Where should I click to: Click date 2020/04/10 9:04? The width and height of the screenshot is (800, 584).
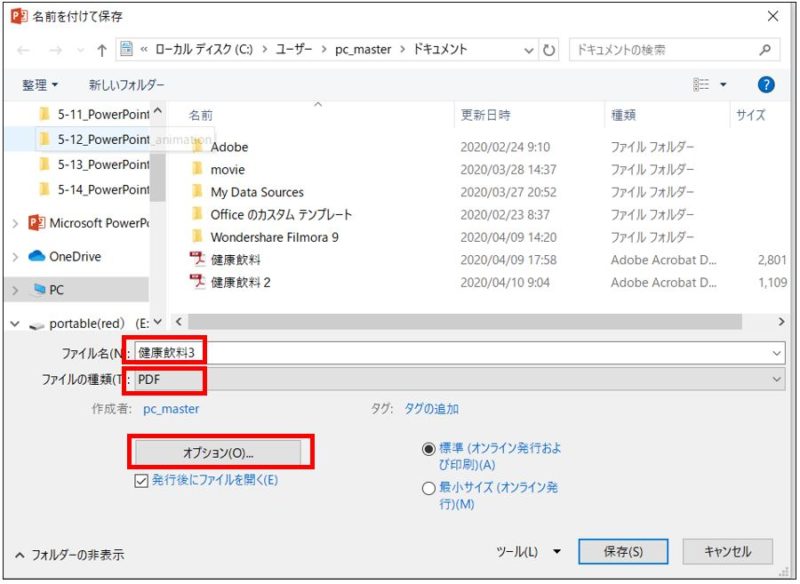(x=505, y=282)
